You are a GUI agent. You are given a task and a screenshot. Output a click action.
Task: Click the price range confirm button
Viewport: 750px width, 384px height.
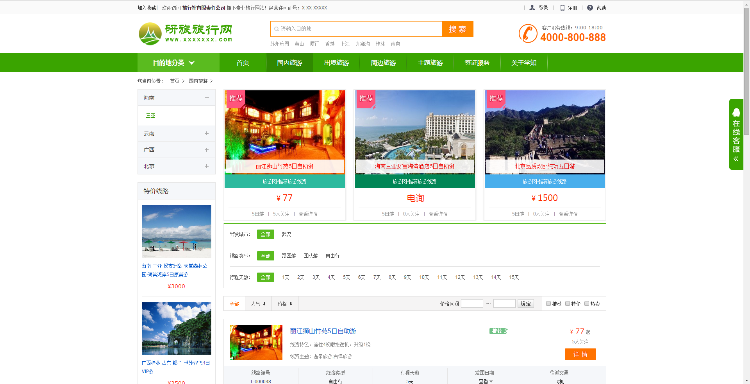coord(526,303)
